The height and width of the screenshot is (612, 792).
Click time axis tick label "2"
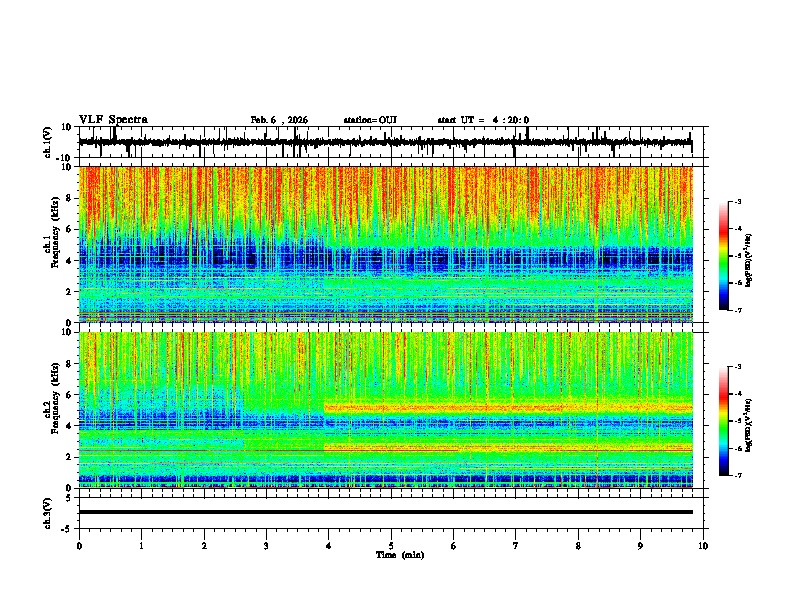click(x=204, y=546)
